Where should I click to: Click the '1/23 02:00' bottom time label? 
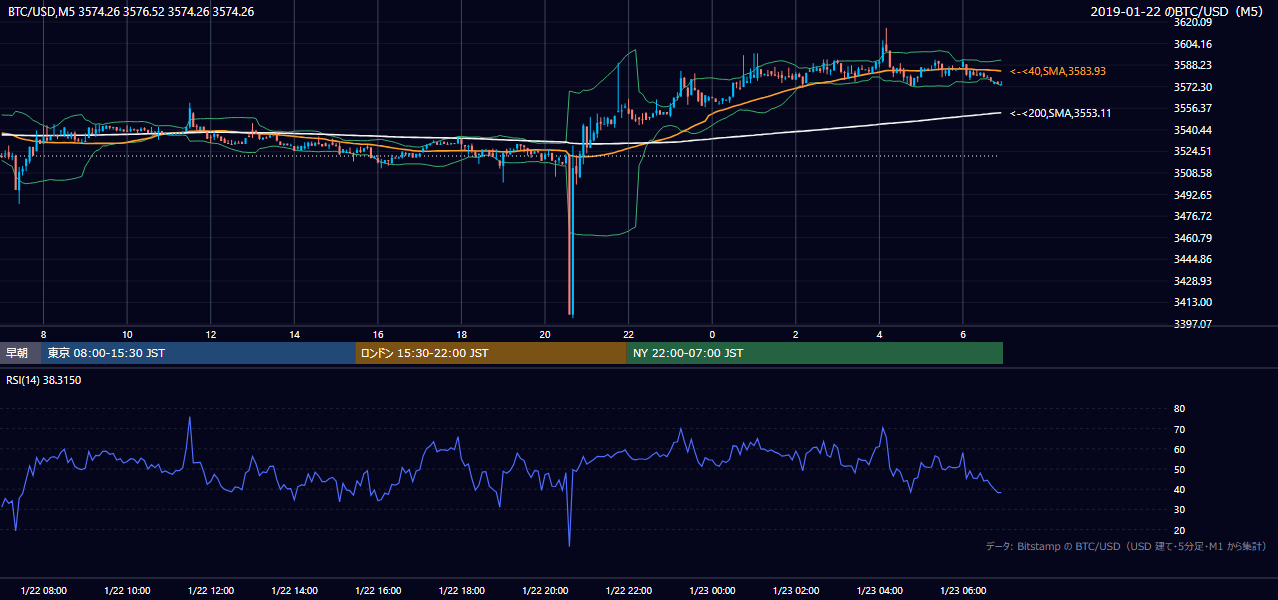pos(796,591)
